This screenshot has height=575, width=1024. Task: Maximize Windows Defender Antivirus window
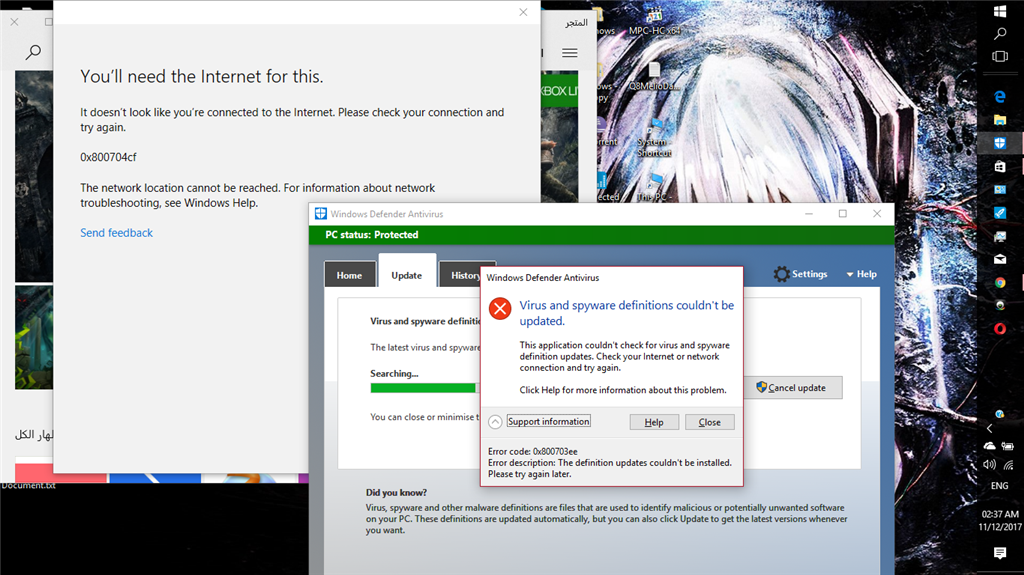842,214
